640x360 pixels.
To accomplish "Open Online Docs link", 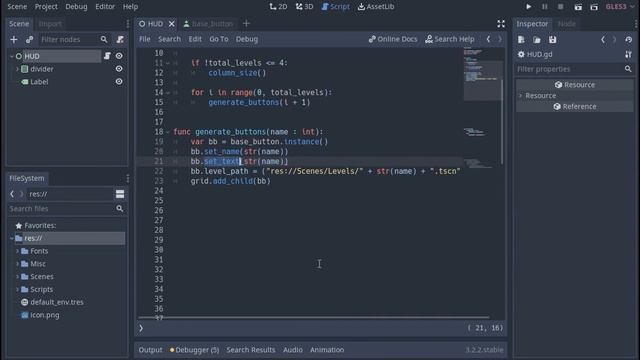I will pos(393,39).
